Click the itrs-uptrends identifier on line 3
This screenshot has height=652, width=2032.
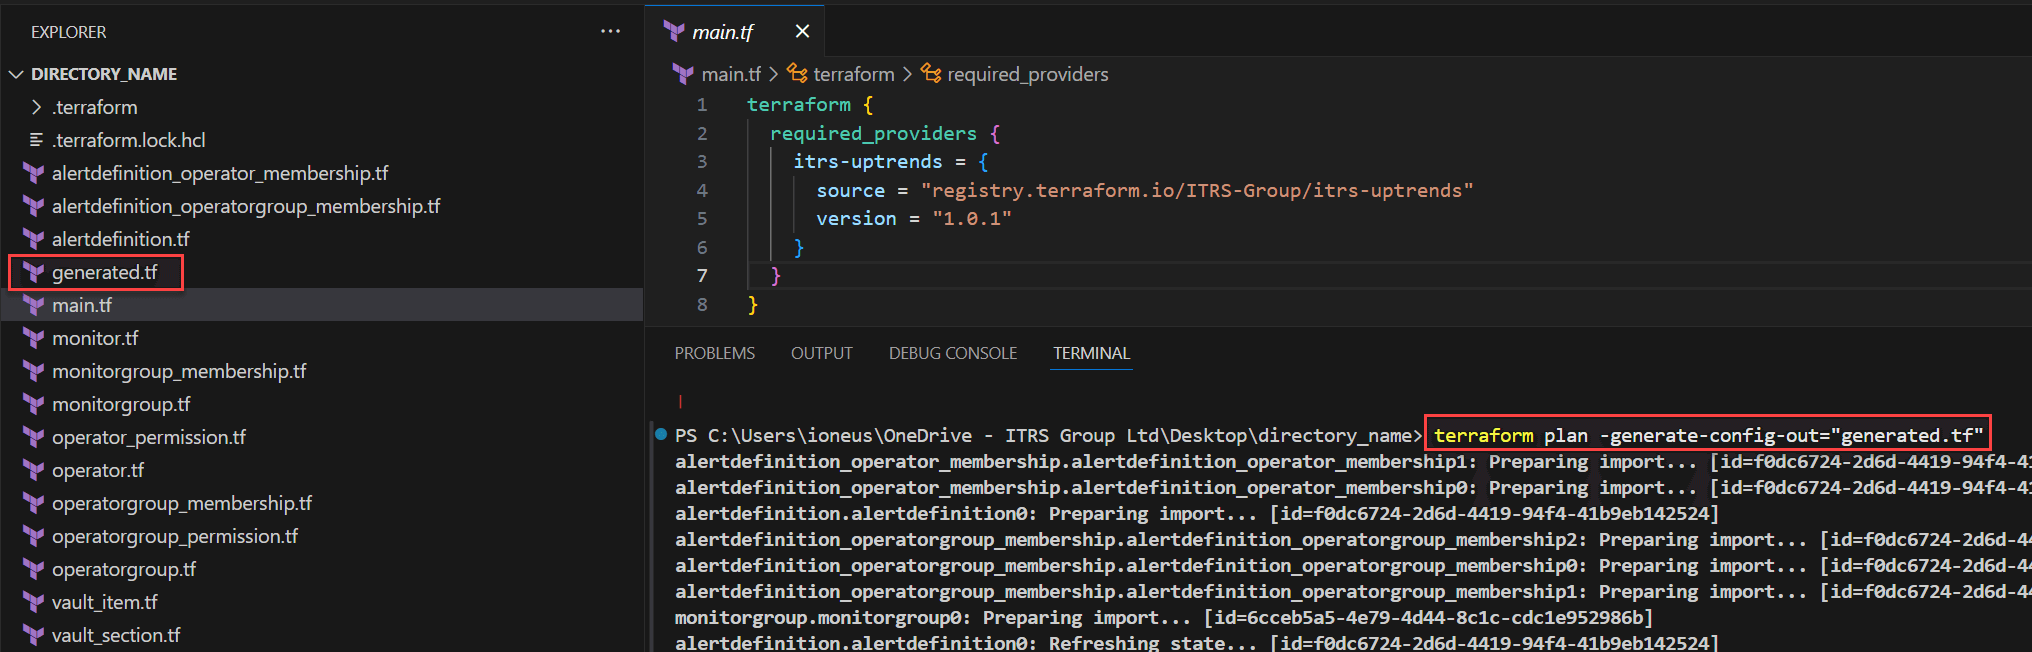coord(868,162)
